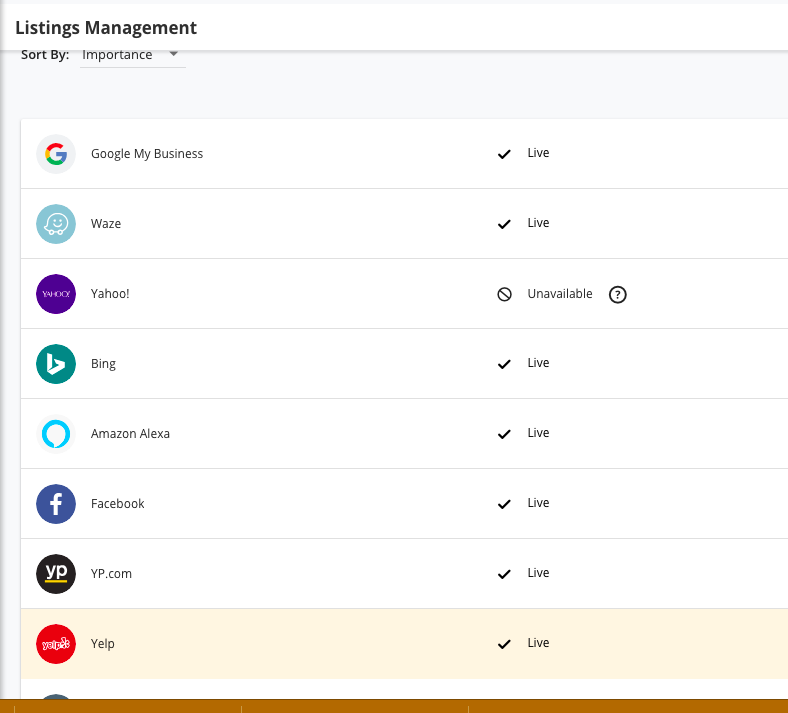Click the Live checkmark for Bing
Screen dimensions: 788x713
pyautogui.click(x=505, y=364)
